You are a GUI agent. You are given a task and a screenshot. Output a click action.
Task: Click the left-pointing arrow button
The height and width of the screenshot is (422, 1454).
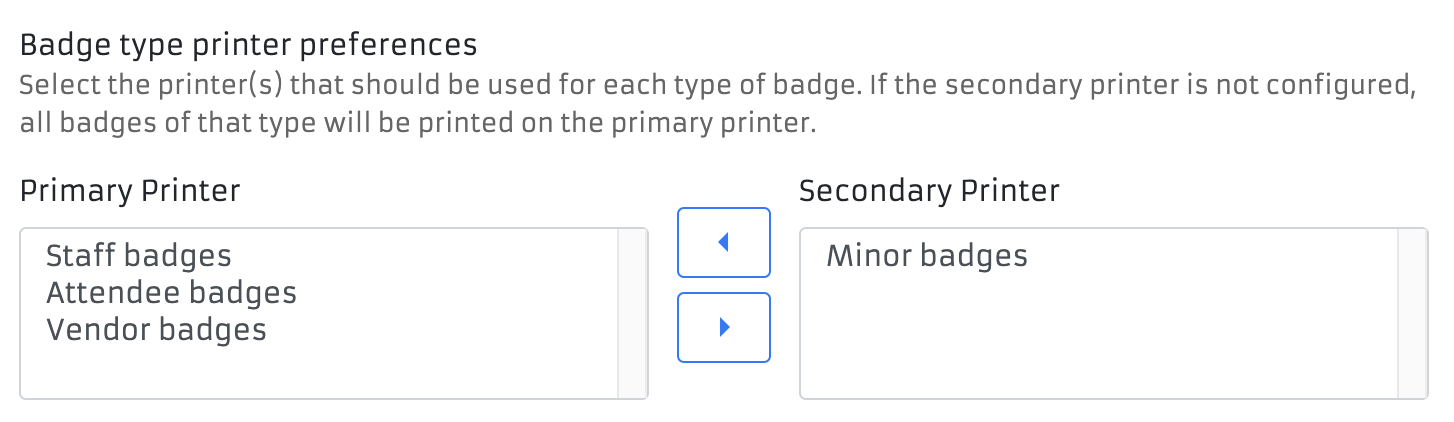[723, 242]
